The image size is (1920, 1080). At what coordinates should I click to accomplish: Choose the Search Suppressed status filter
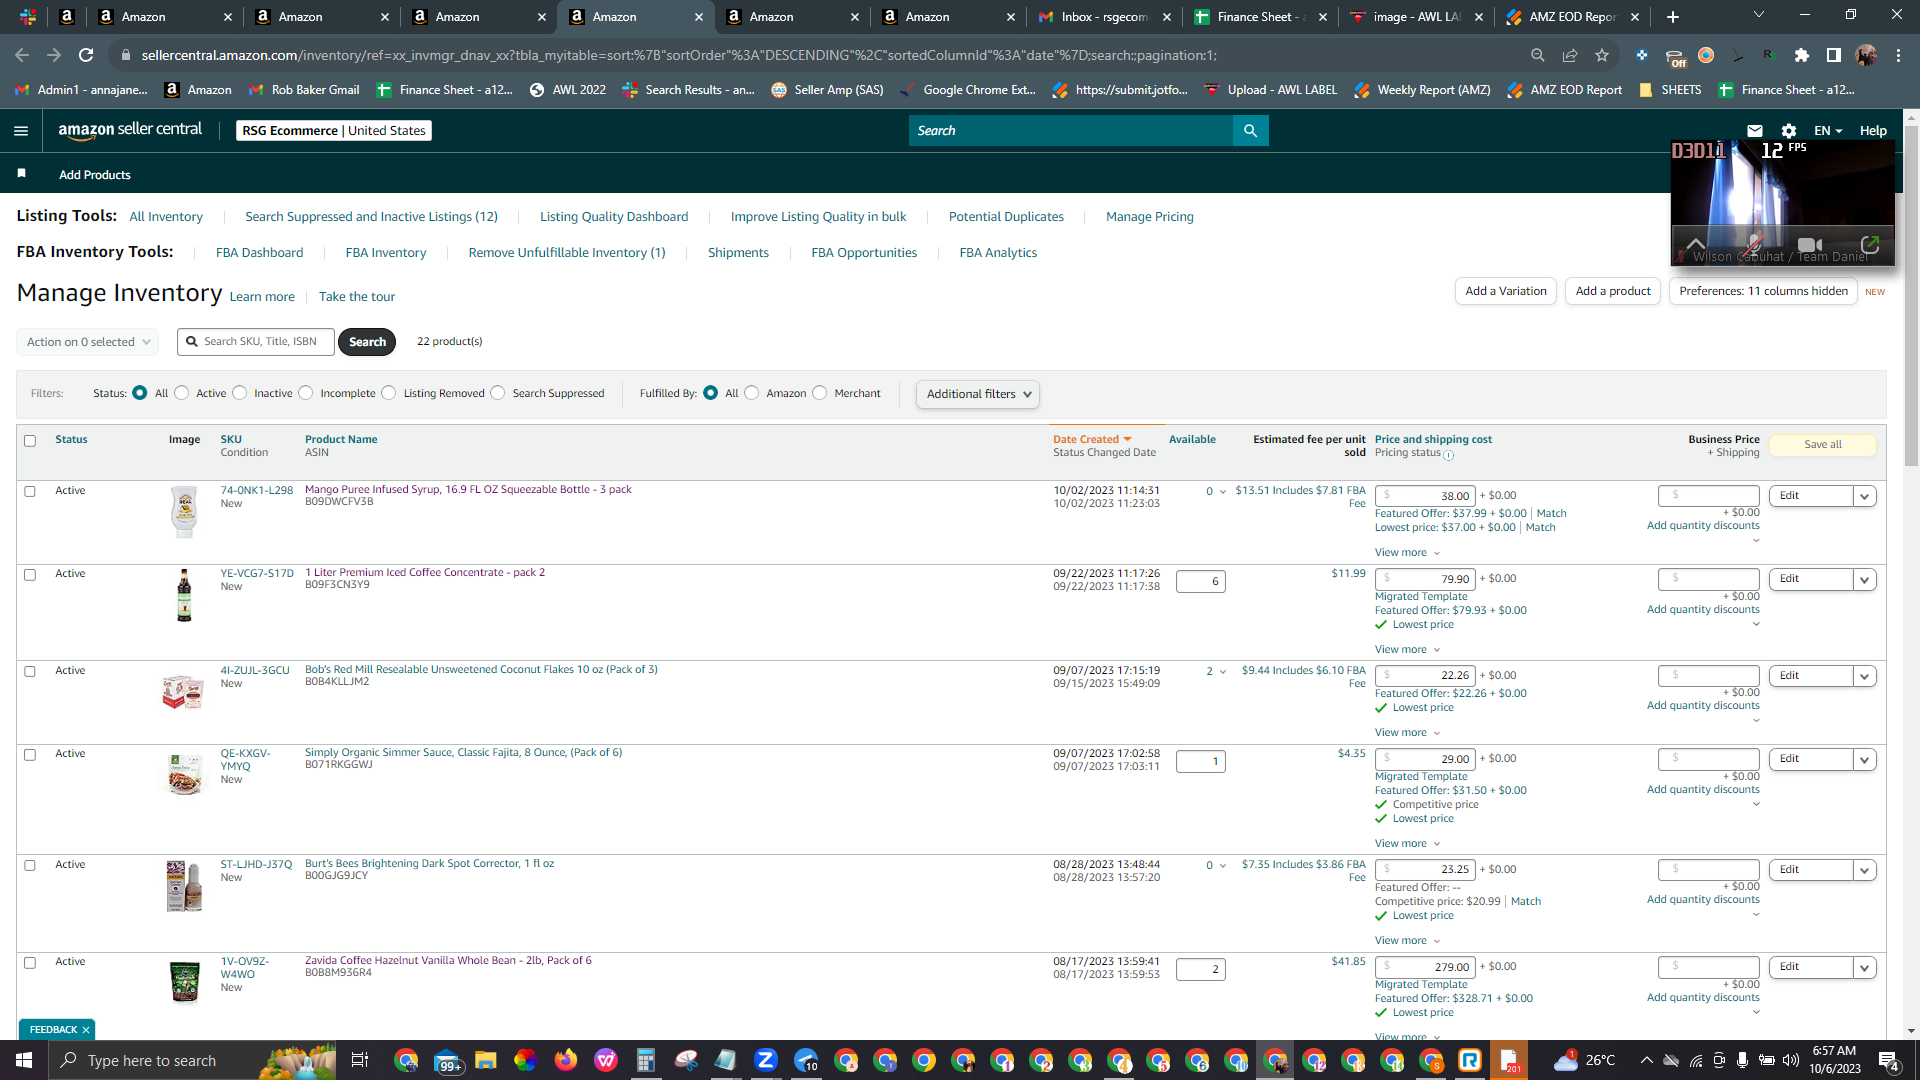pyautogui.click(x=498, y=393)
